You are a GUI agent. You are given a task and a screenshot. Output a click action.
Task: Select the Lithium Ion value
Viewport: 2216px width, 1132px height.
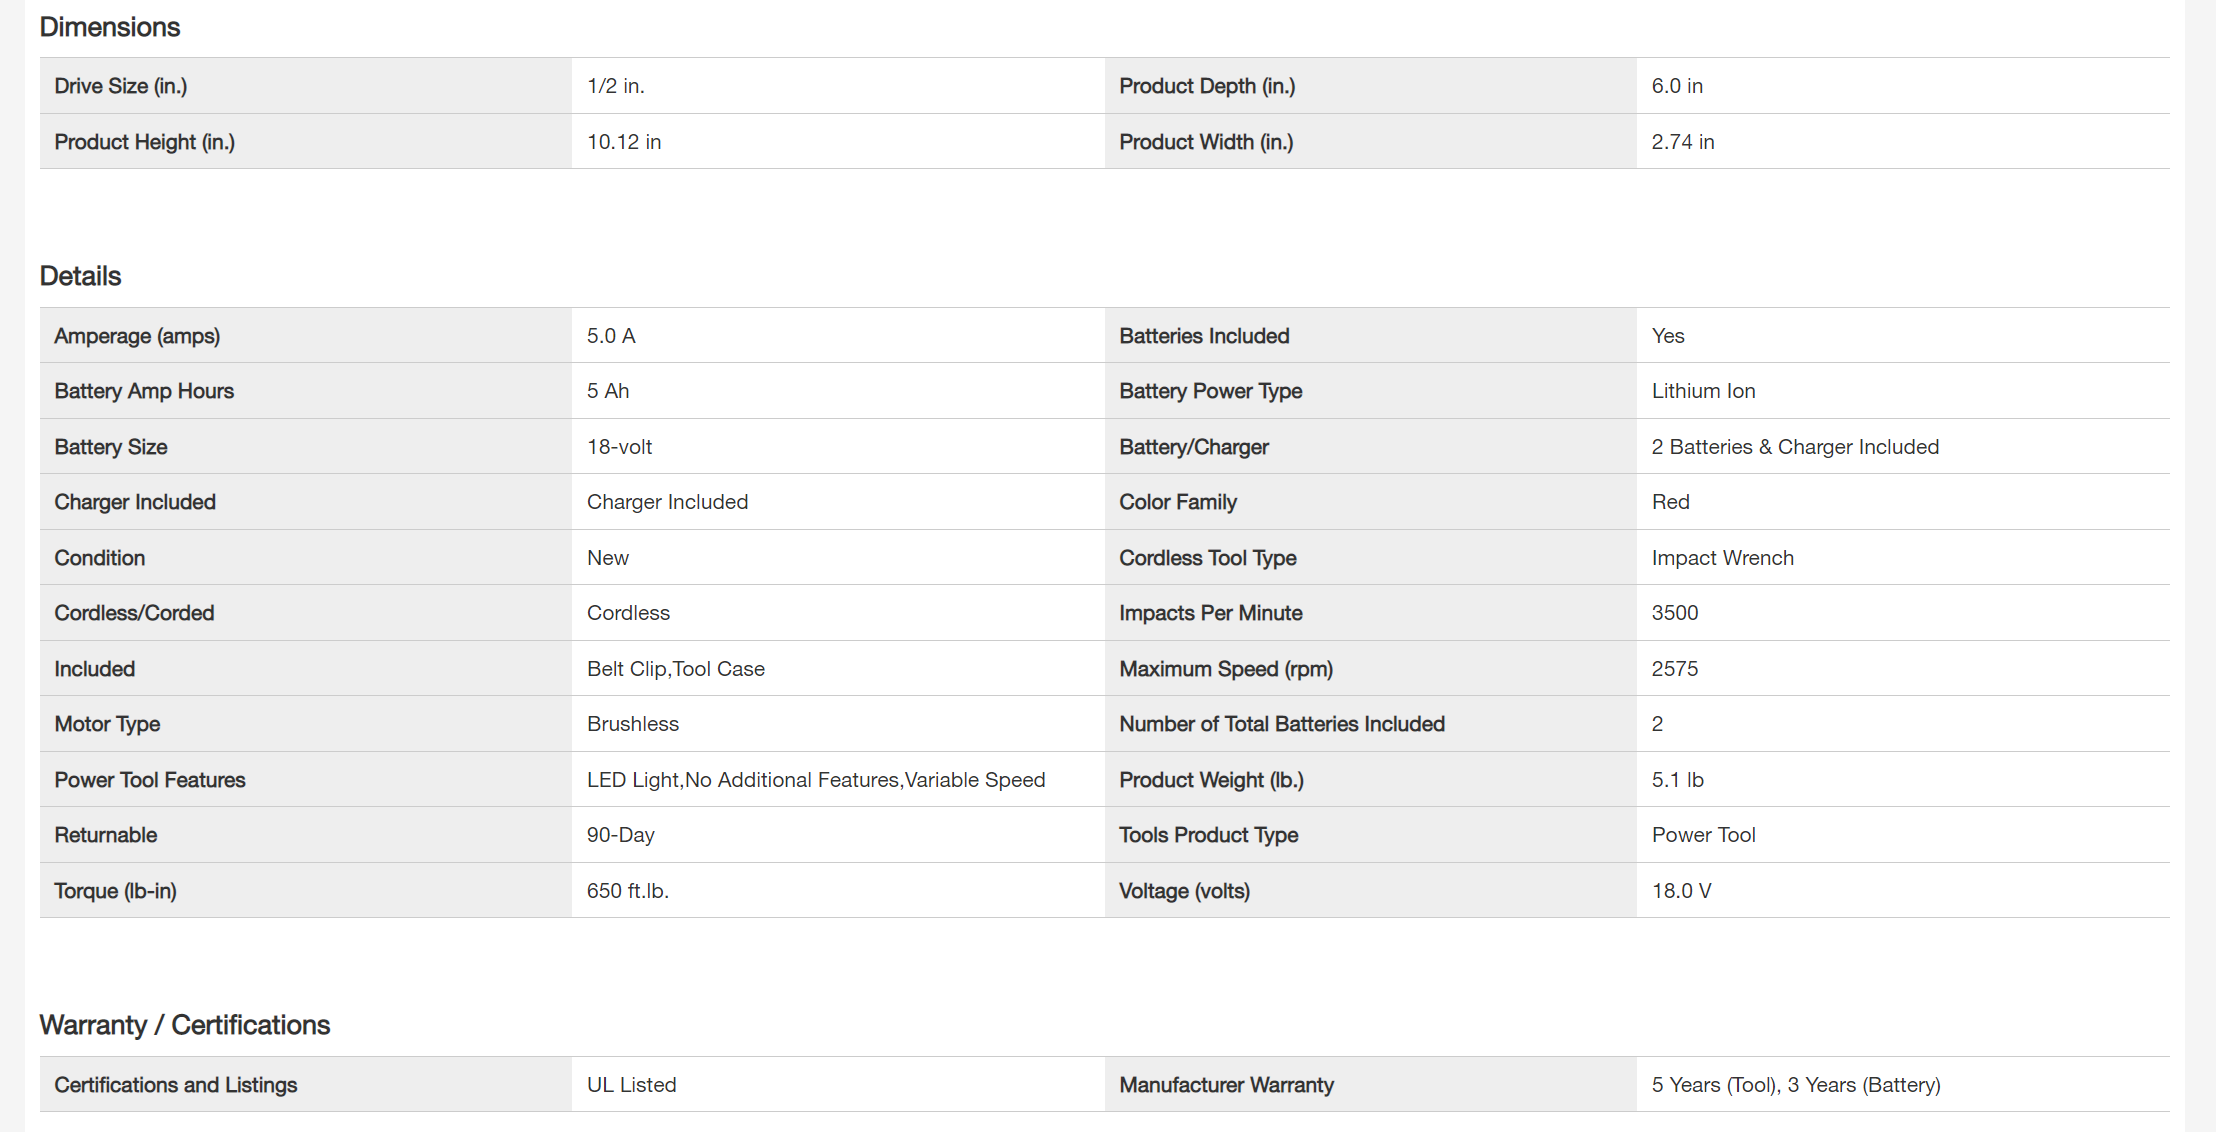tap(1703, 391)
